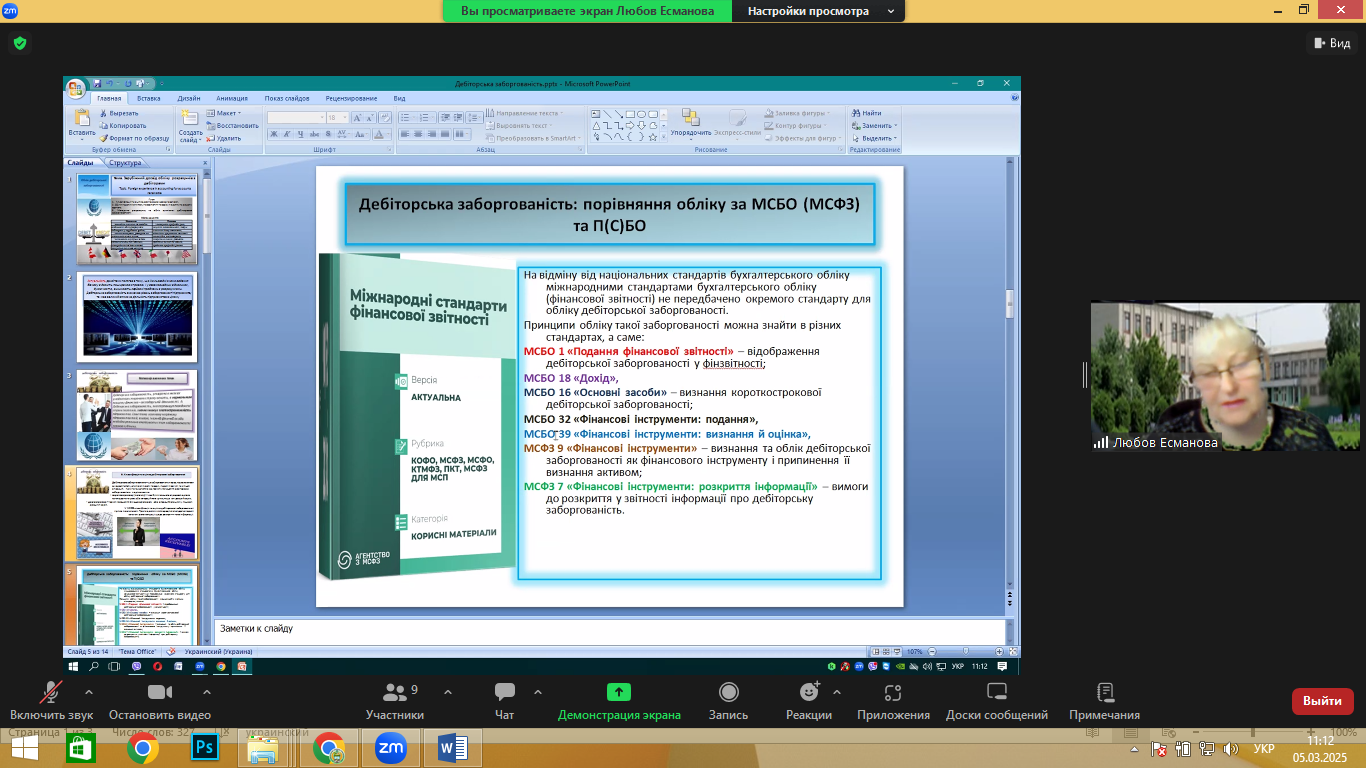Click the red Выйти leave button

click(x=1322, y=701)
